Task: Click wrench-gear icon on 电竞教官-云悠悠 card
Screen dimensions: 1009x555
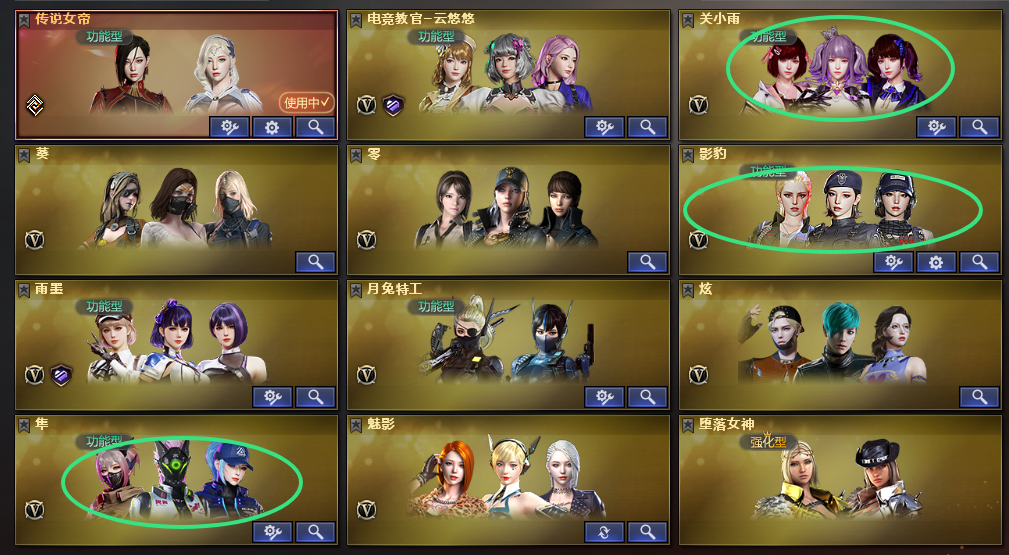Action: point(604,127)
